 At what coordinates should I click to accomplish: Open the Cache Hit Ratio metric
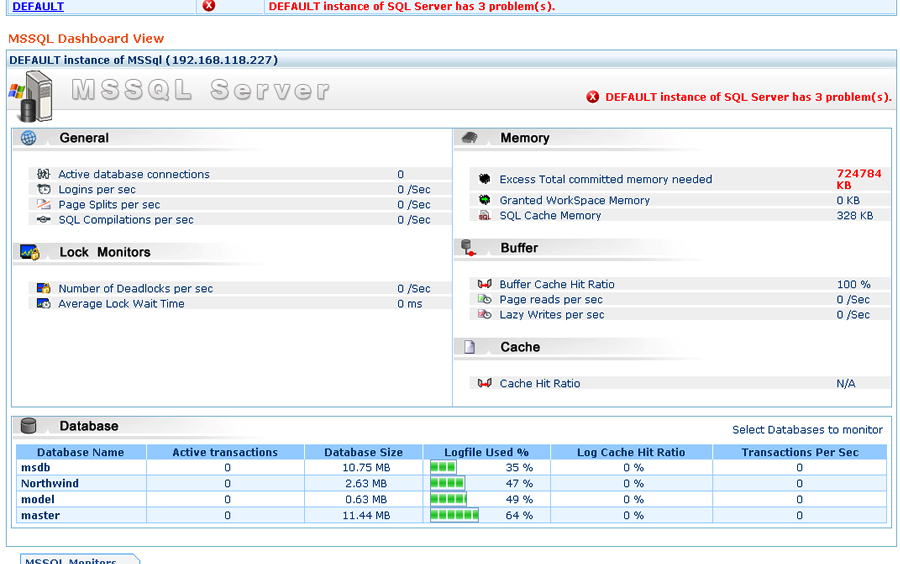[540, 383]
